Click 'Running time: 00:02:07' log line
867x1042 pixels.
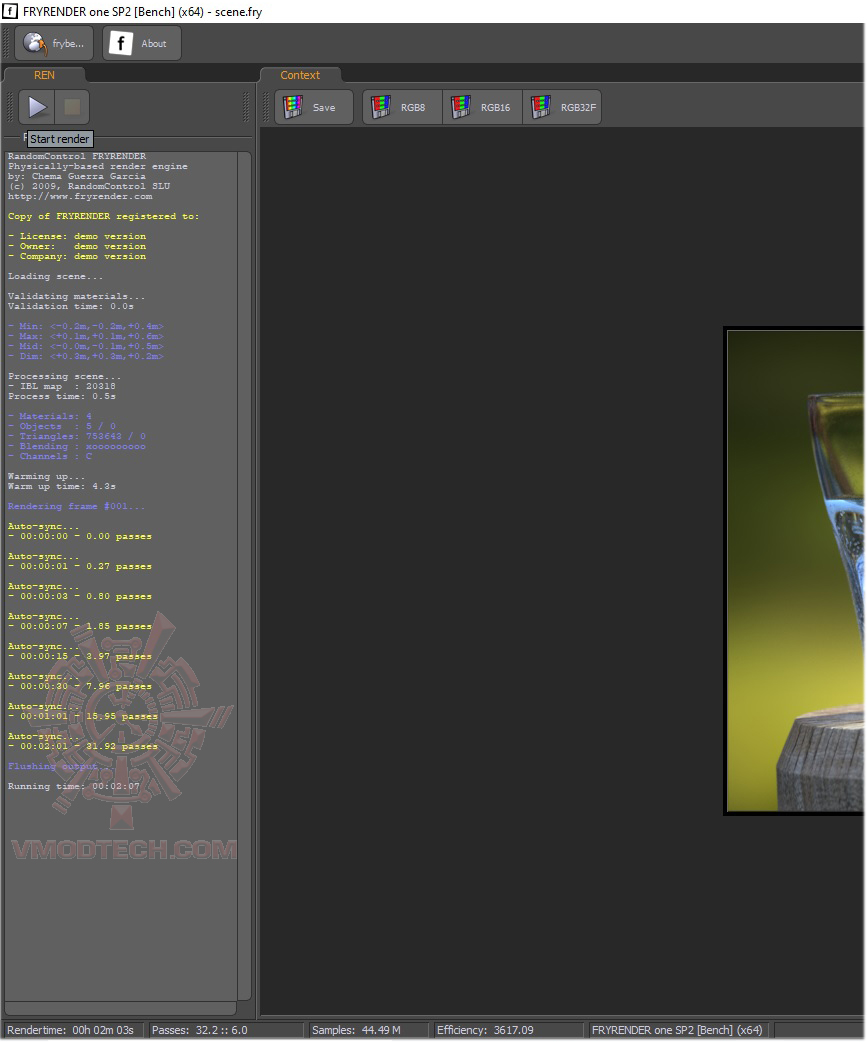click(74, 785)
